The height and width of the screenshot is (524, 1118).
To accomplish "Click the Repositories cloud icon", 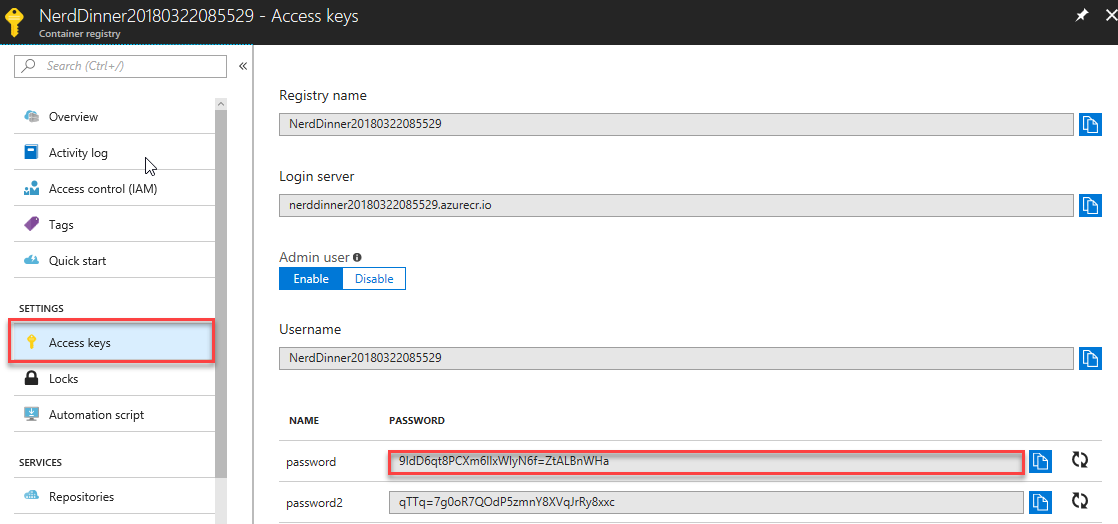I will [x=31, y=496].
